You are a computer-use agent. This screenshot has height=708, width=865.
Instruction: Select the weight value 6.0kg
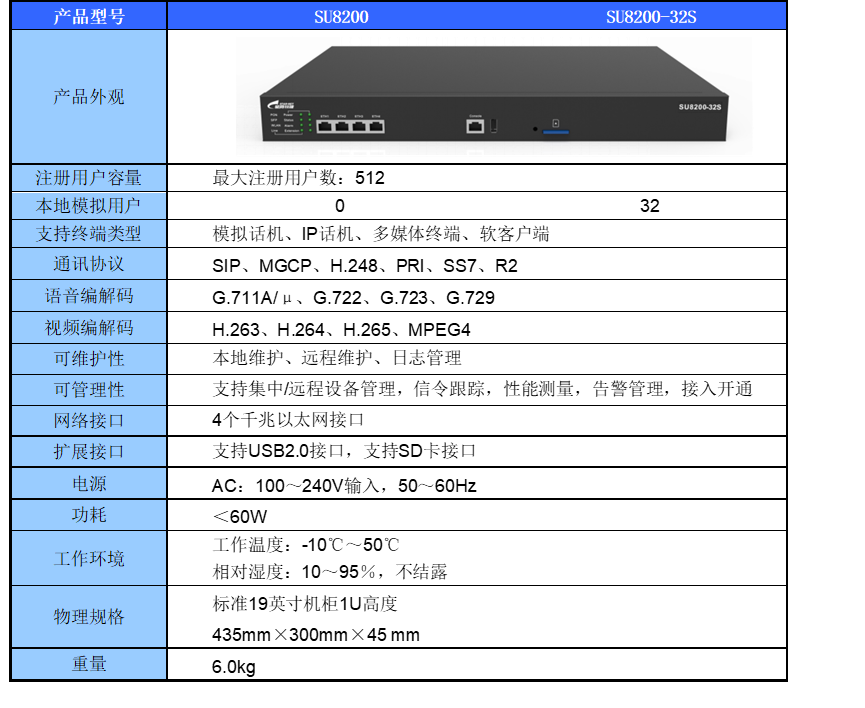pyautogui.click(x=234, y=667)
